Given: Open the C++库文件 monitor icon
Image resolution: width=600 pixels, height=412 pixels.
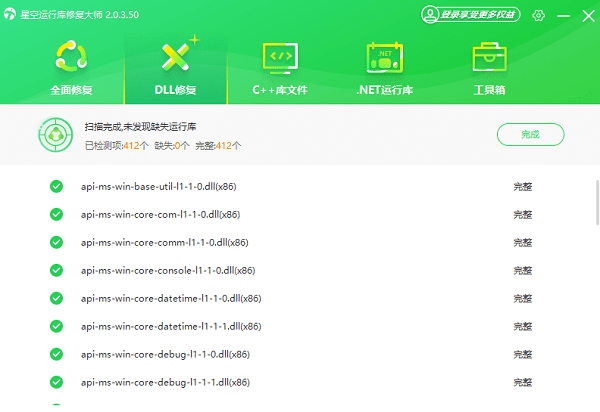Looking at the screenshot, I should (x=280, y=58).
